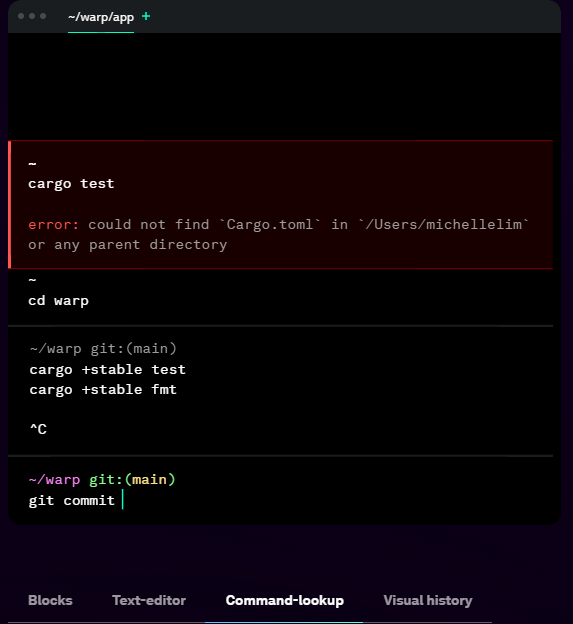Image resolution: width=573 pixels, height=624 pixels.
Task: Select the cd warp command block
Action: tap(281, 297)
